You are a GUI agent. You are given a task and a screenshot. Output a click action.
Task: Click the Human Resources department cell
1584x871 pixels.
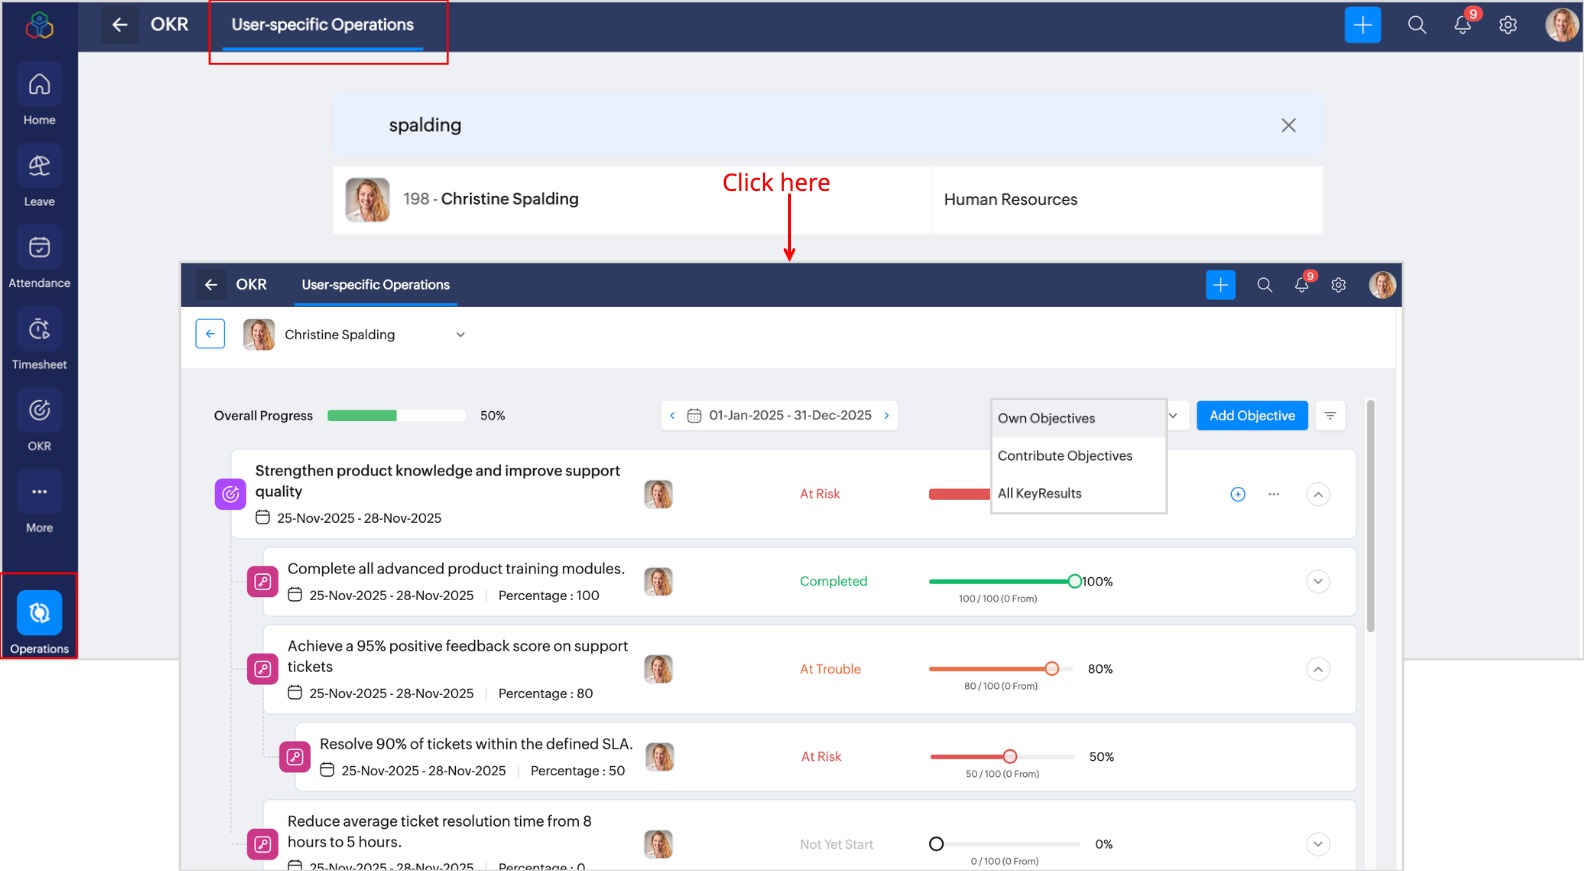point(1127,200)
